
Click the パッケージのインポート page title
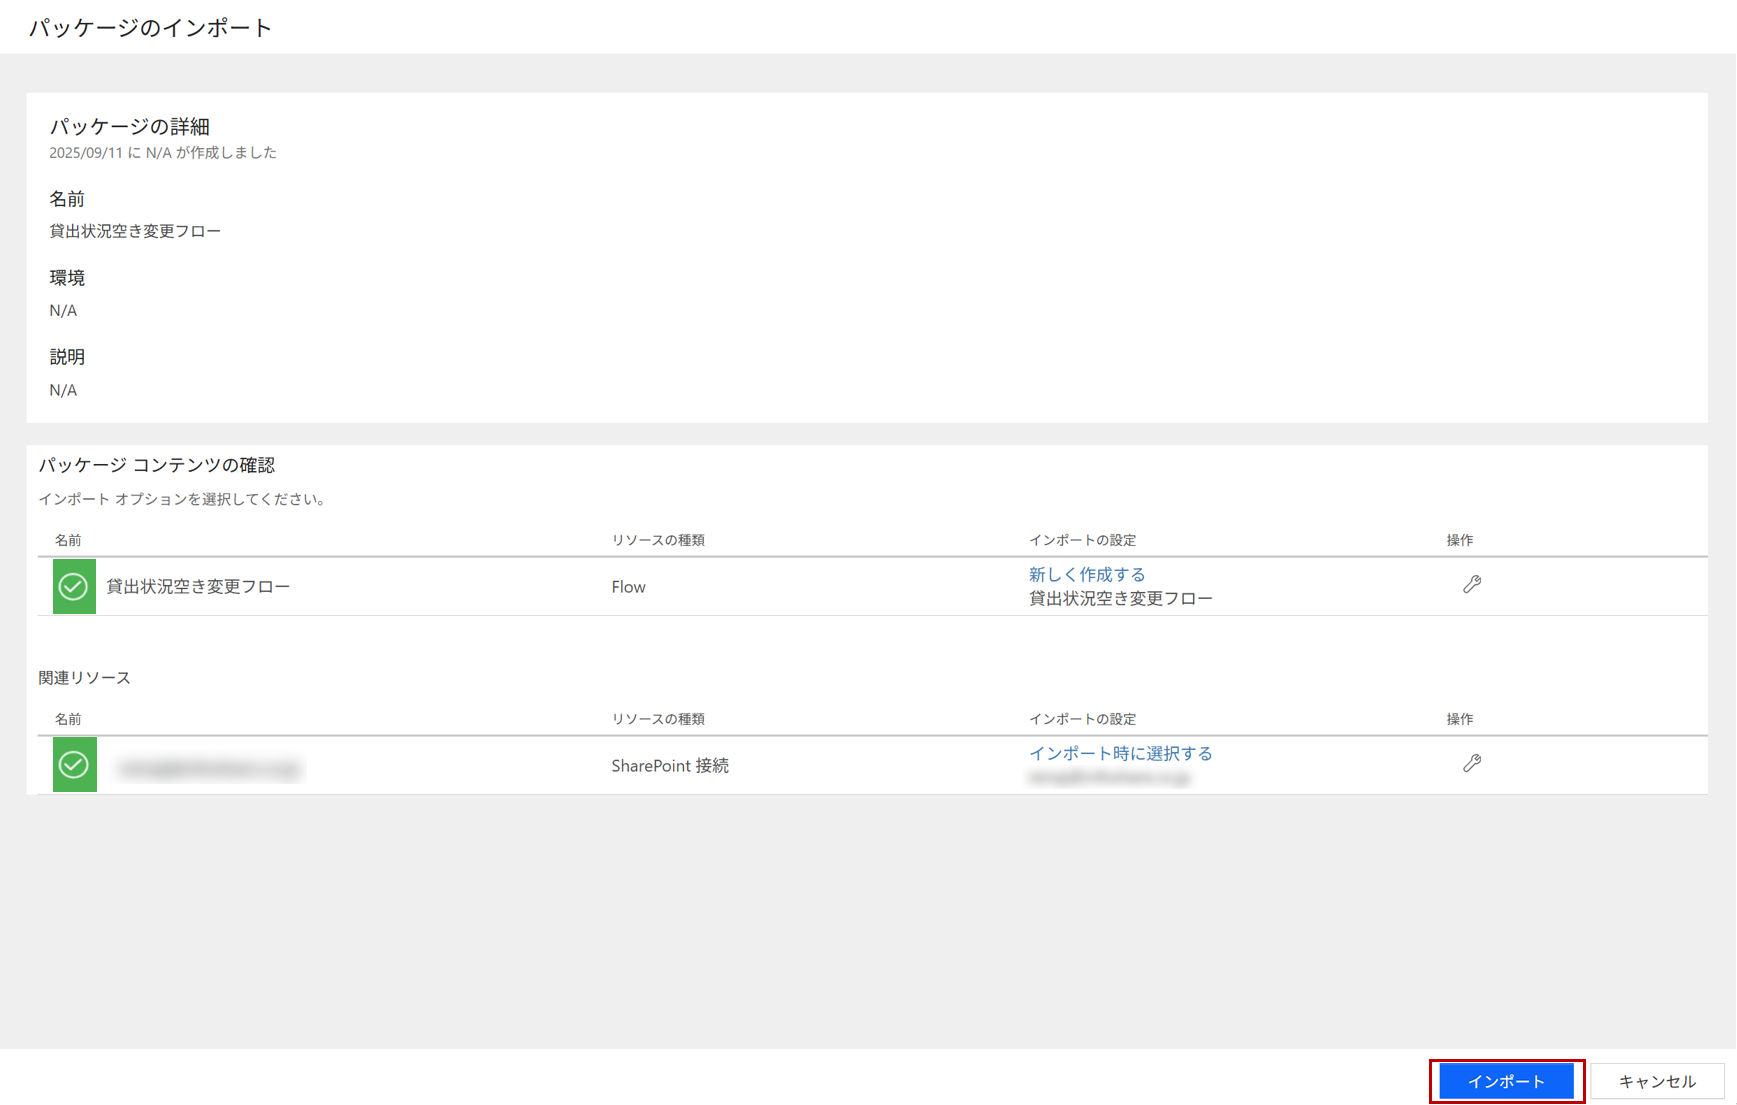click(150, 28)
